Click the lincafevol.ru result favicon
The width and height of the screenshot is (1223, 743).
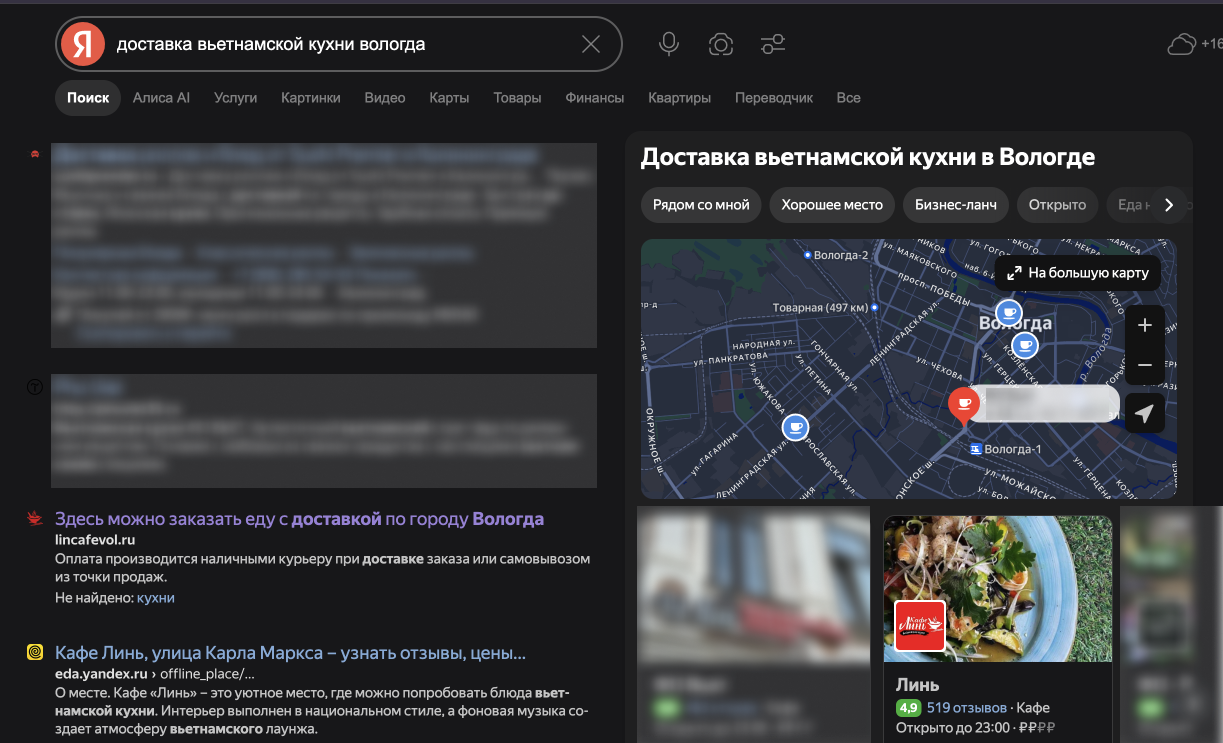[x=35, y=519]
